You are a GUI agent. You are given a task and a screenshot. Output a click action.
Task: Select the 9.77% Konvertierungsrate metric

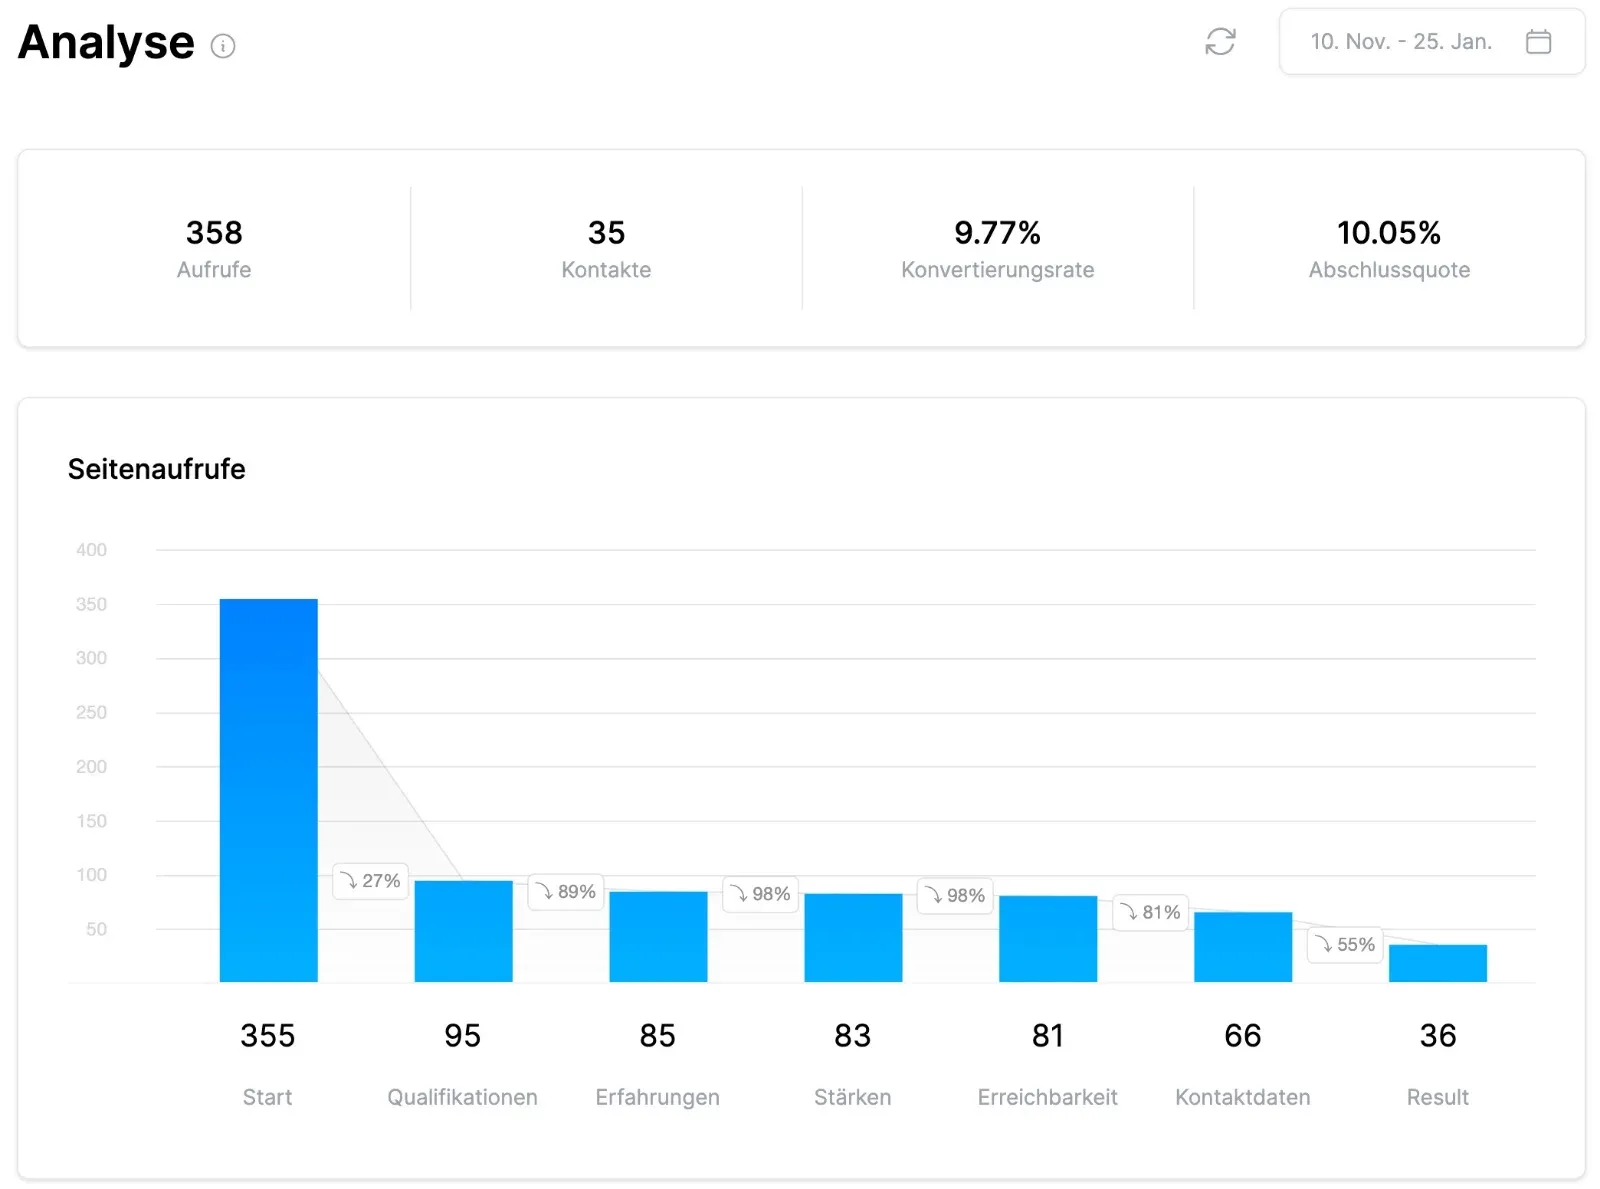pyautogui.click(x=997, y=249)
